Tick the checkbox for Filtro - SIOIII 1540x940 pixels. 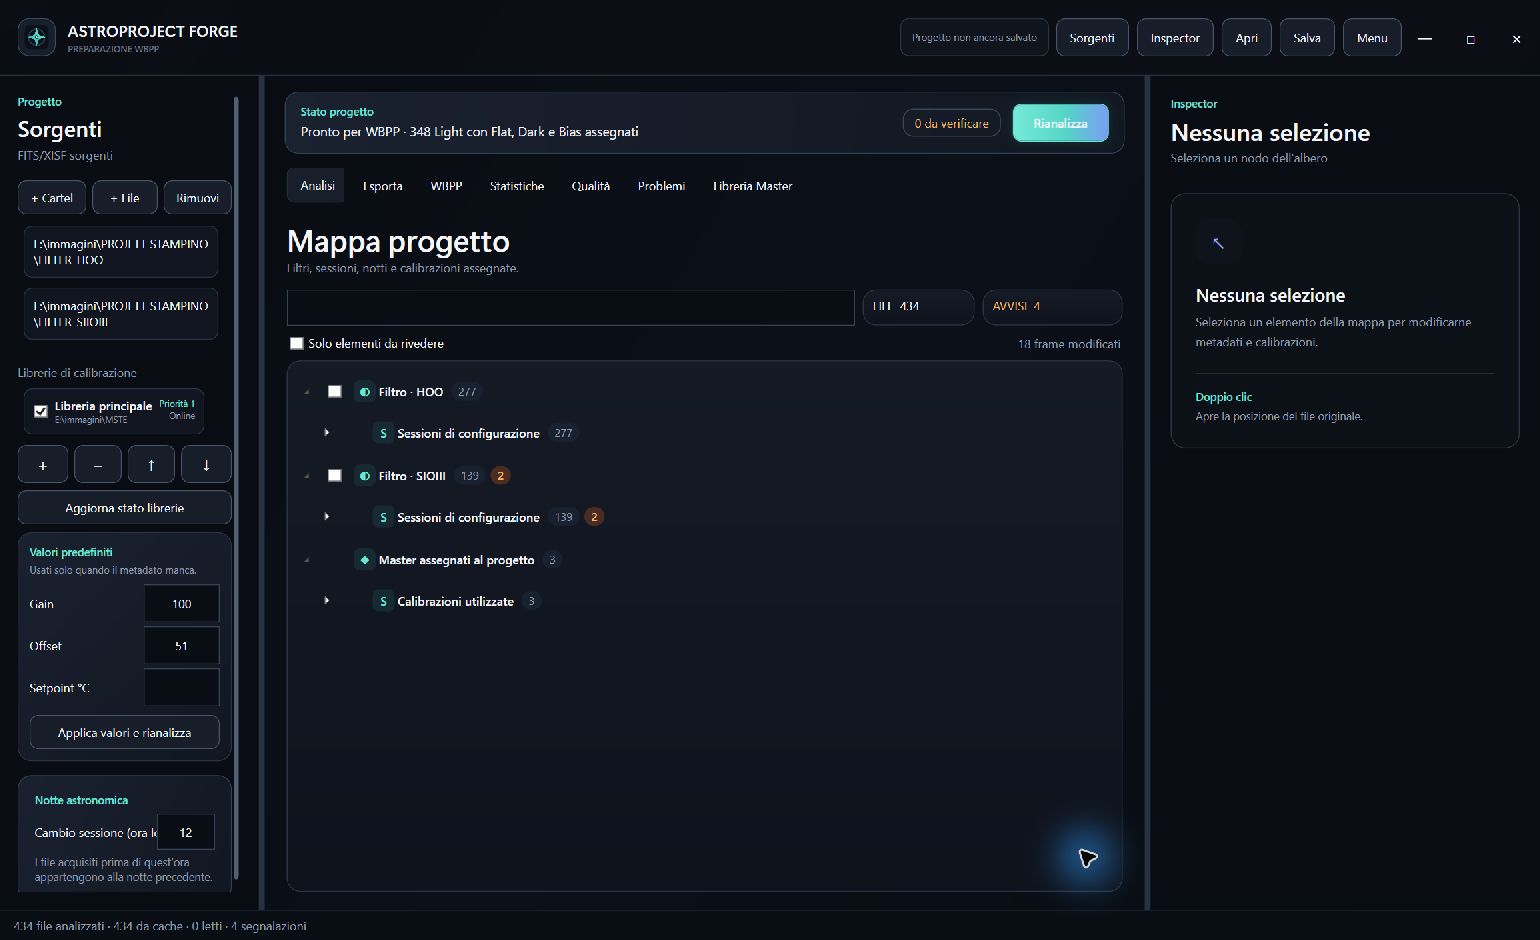335,476
